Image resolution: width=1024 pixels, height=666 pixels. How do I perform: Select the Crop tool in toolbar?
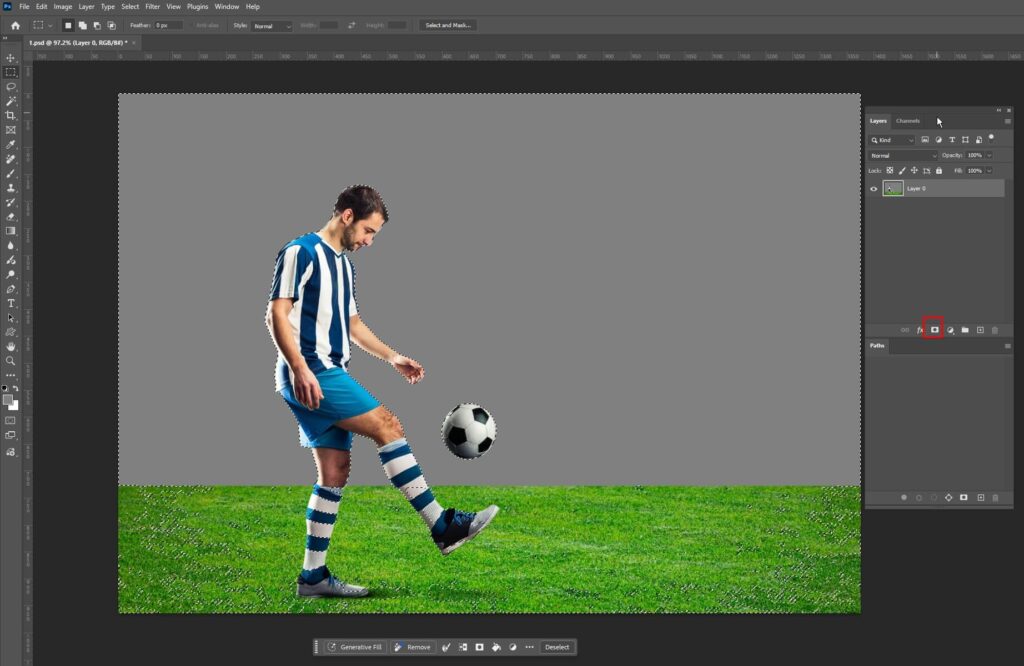pyautogui.click(x=11, y=116)
